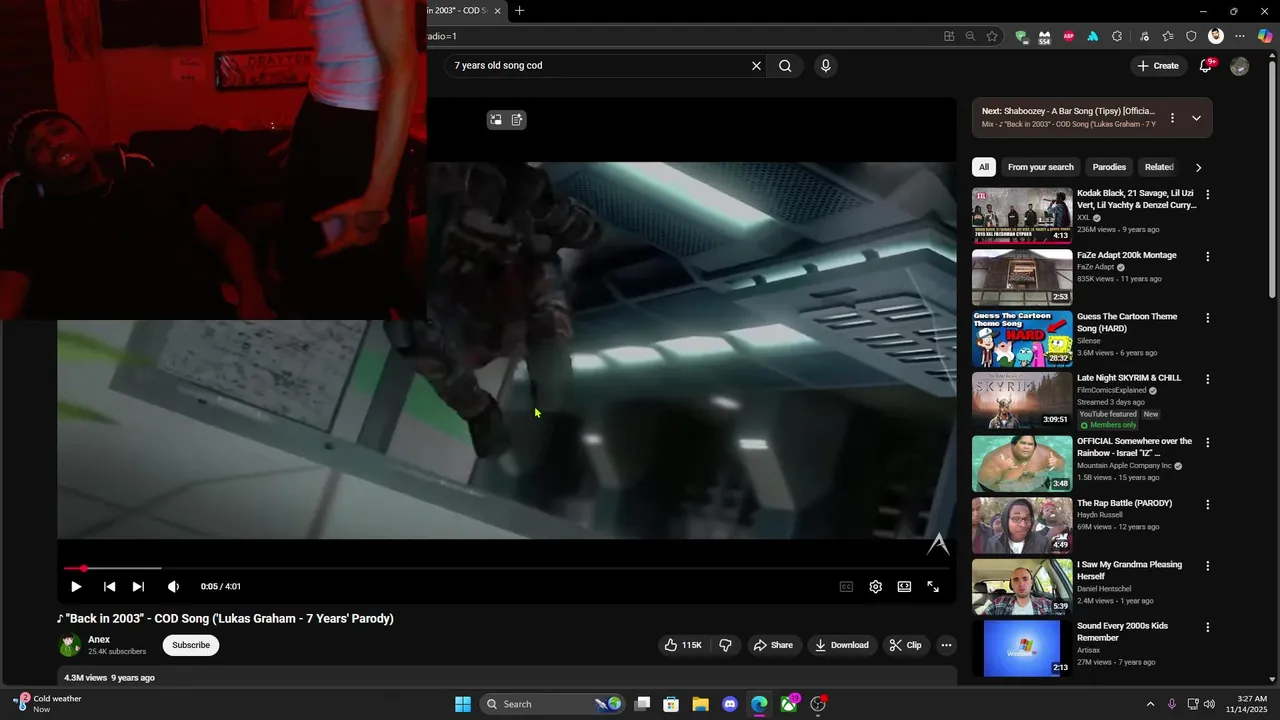
Task: Search with your voice microphone
Action: [825, 66]
